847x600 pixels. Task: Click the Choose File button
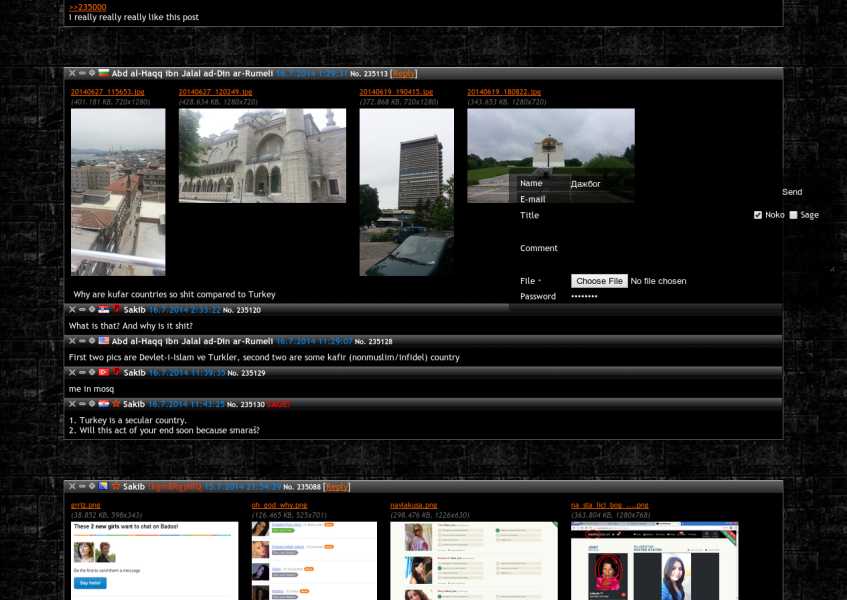pos(599,281)
